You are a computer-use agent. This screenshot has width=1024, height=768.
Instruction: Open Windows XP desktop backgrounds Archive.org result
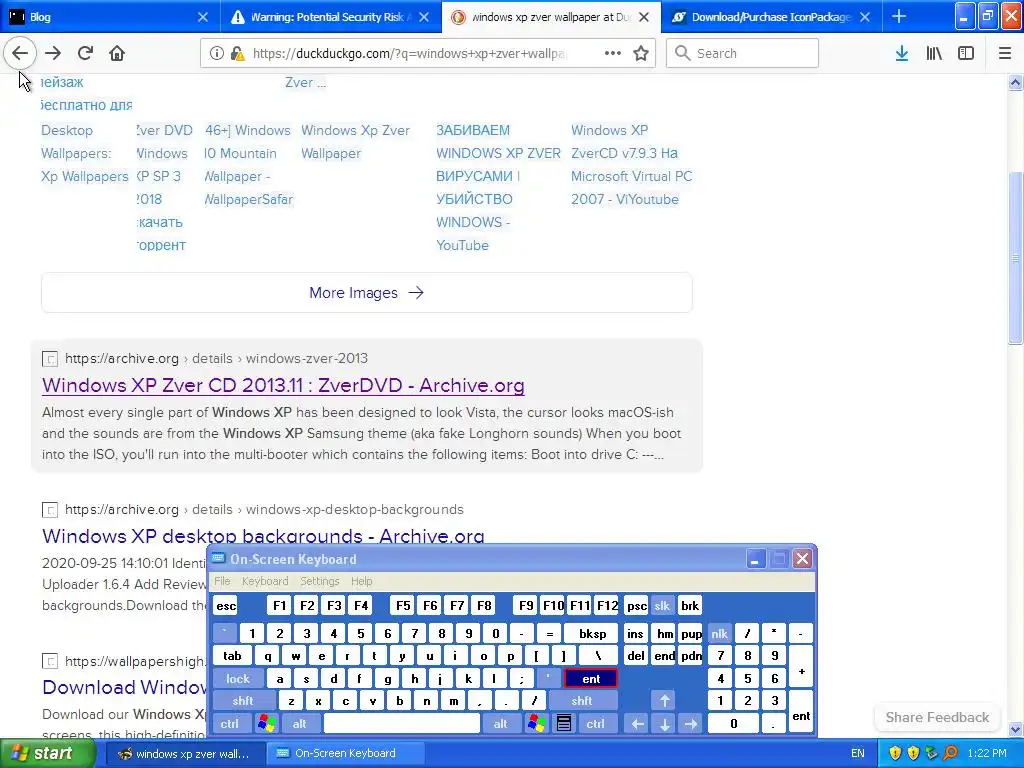click(263, 536)
